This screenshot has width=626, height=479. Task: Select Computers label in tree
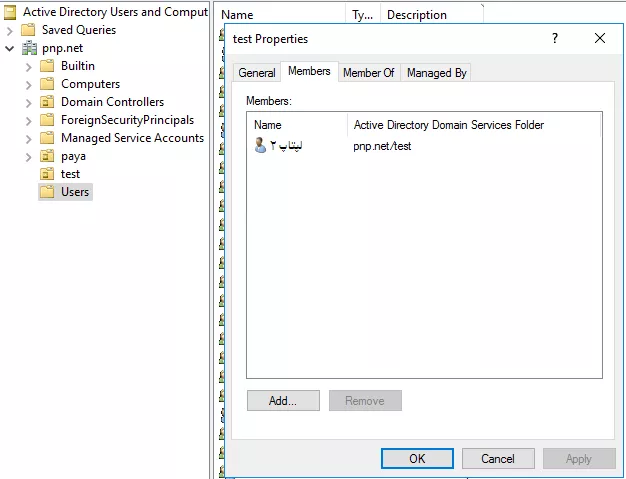(x=91, y=84)
